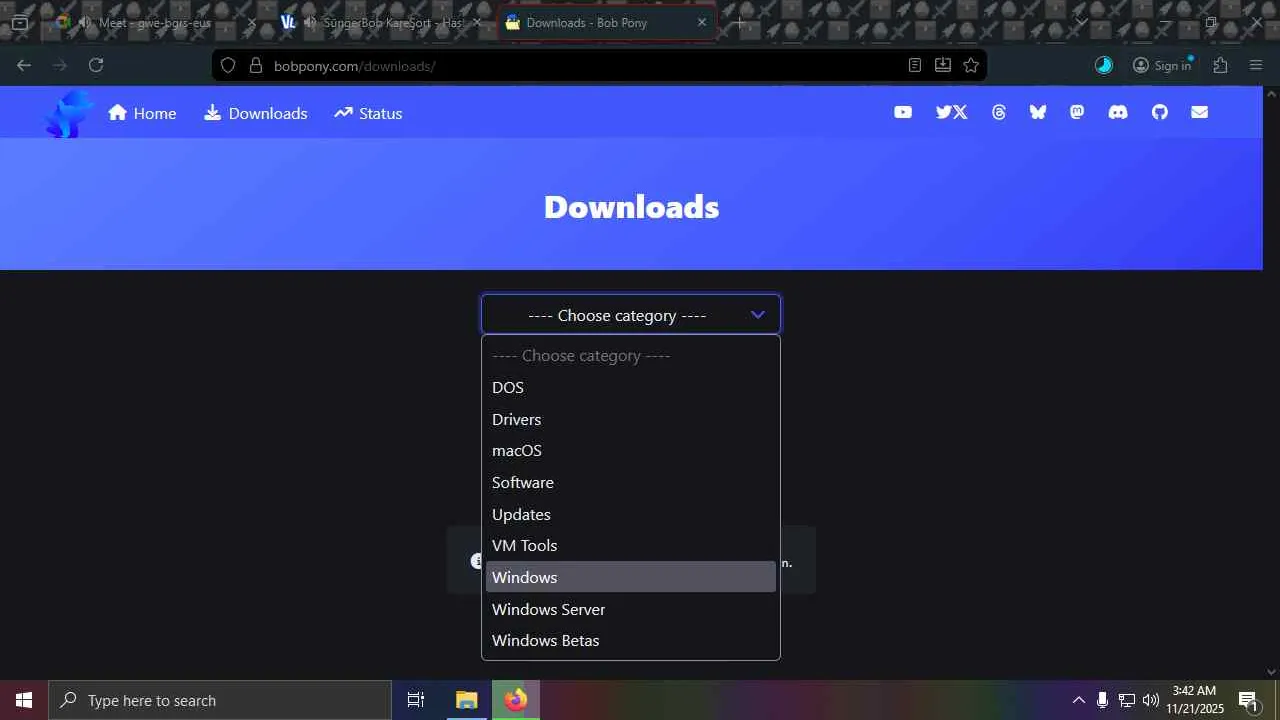The image size is (1280, 720).
Task: Pick Software from the category list
Action: click(x=631, y=482)
